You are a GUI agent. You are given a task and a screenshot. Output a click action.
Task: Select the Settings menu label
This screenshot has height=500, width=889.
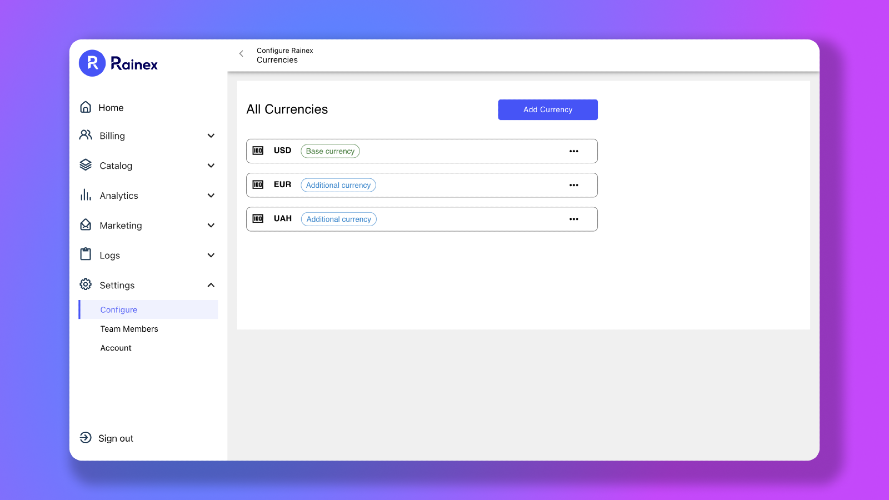(117, 285)
